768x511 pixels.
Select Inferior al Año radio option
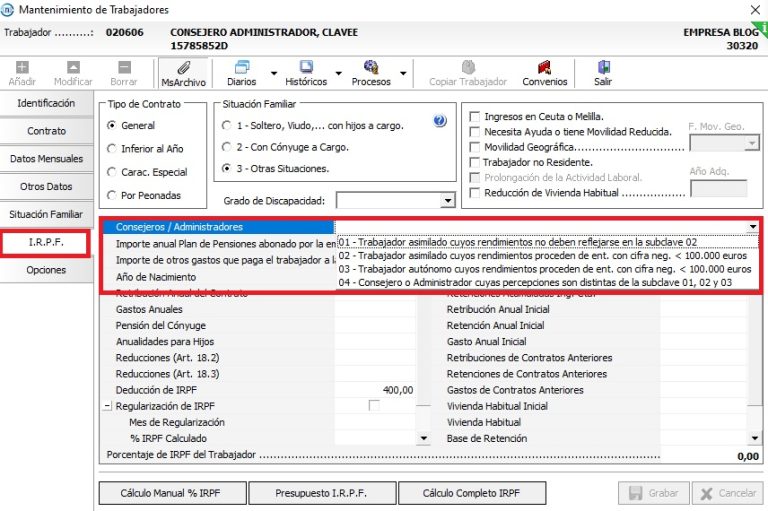point(112,148)
